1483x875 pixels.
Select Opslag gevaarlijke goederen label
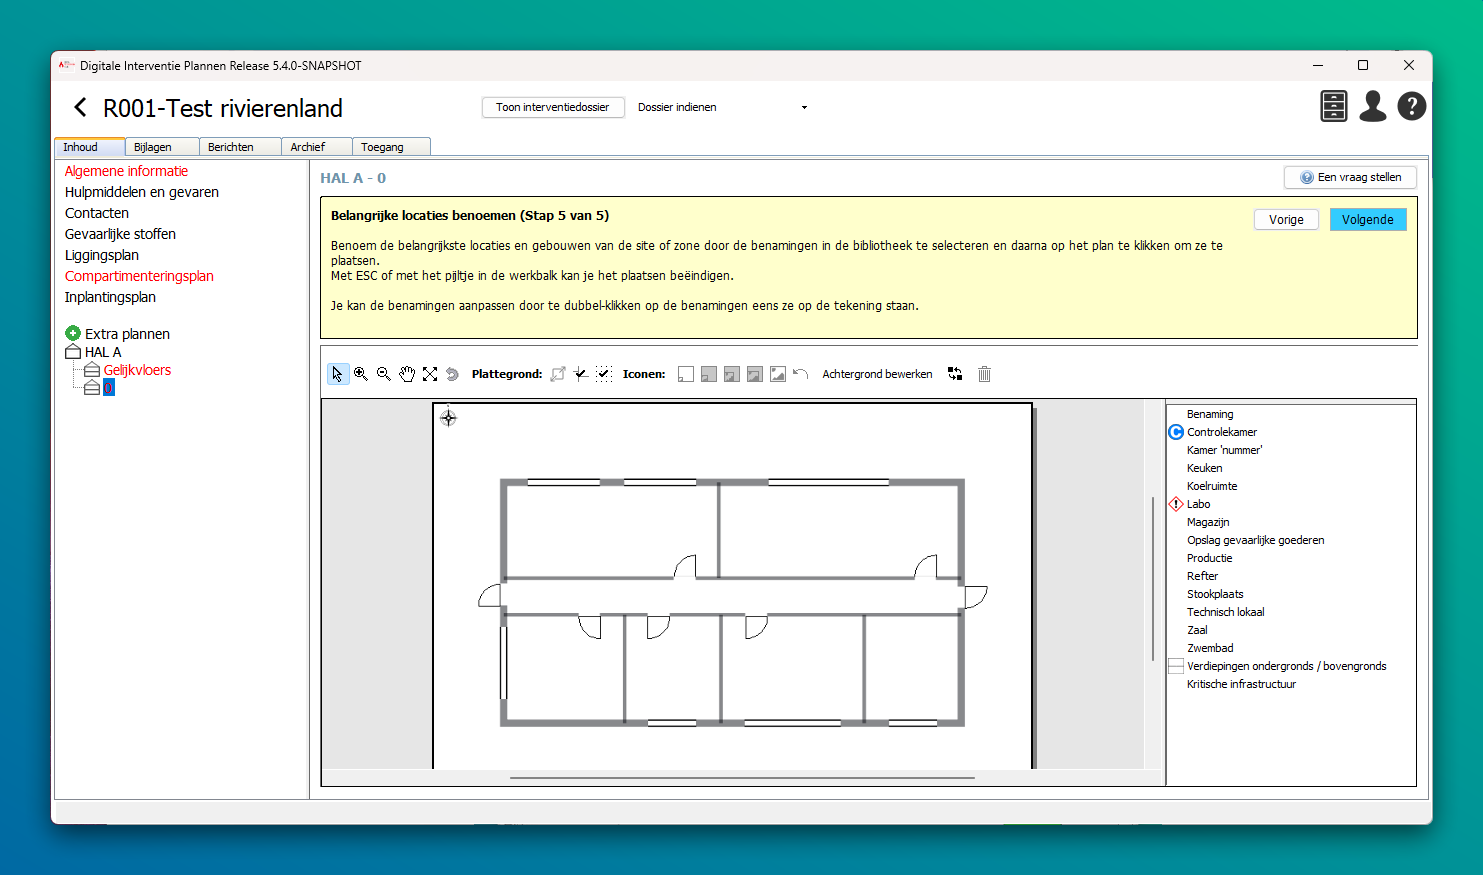pyautogui.click(x=1255, y=540)
